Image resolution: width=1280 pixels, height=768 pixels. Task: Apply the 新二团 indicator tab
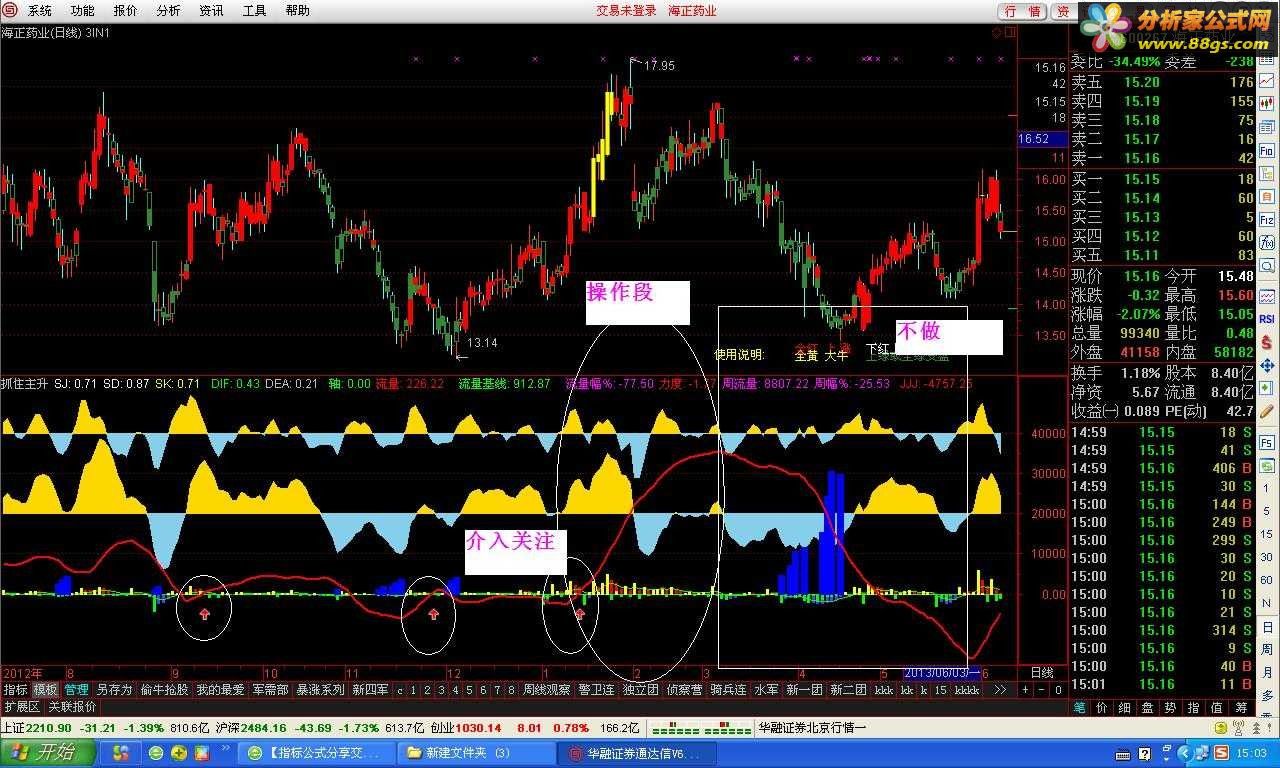tap(848, 690)
